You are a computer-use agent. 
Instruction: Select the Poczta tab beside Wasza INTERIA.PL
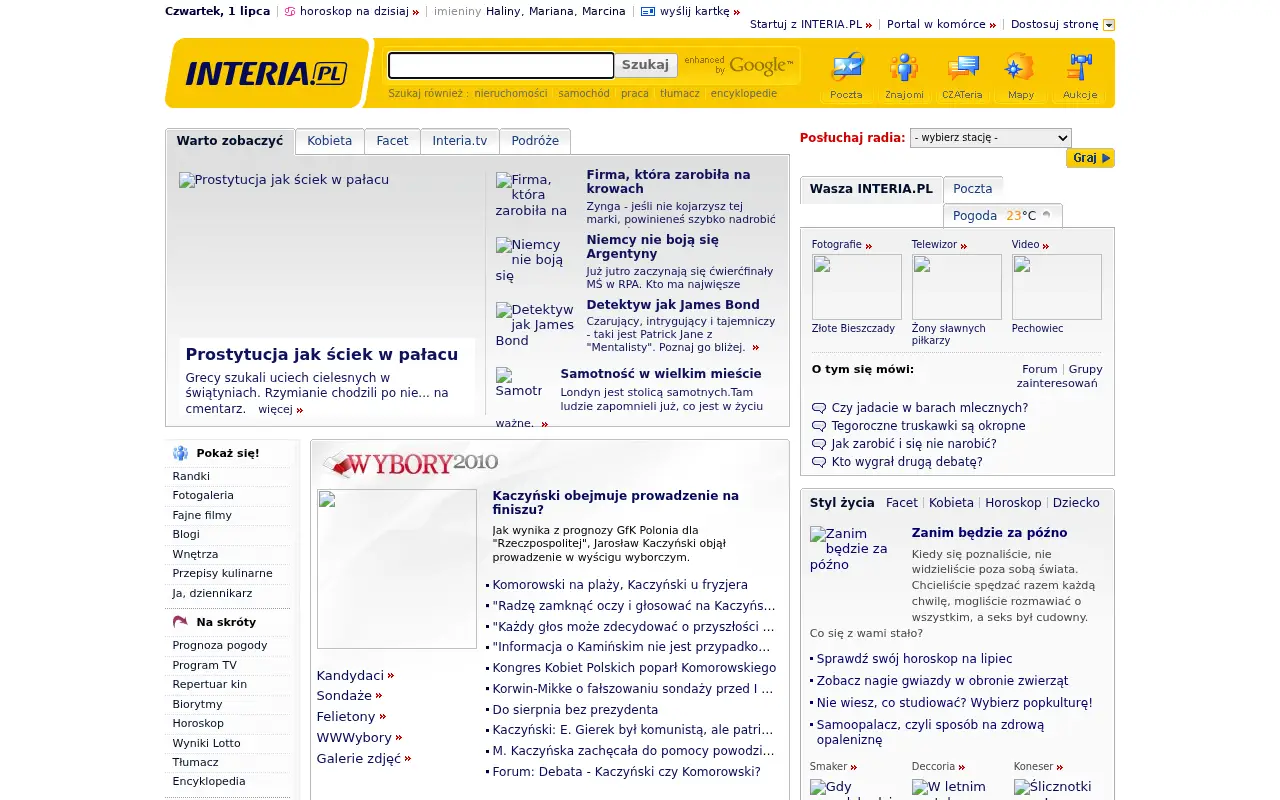coord(973,189)
